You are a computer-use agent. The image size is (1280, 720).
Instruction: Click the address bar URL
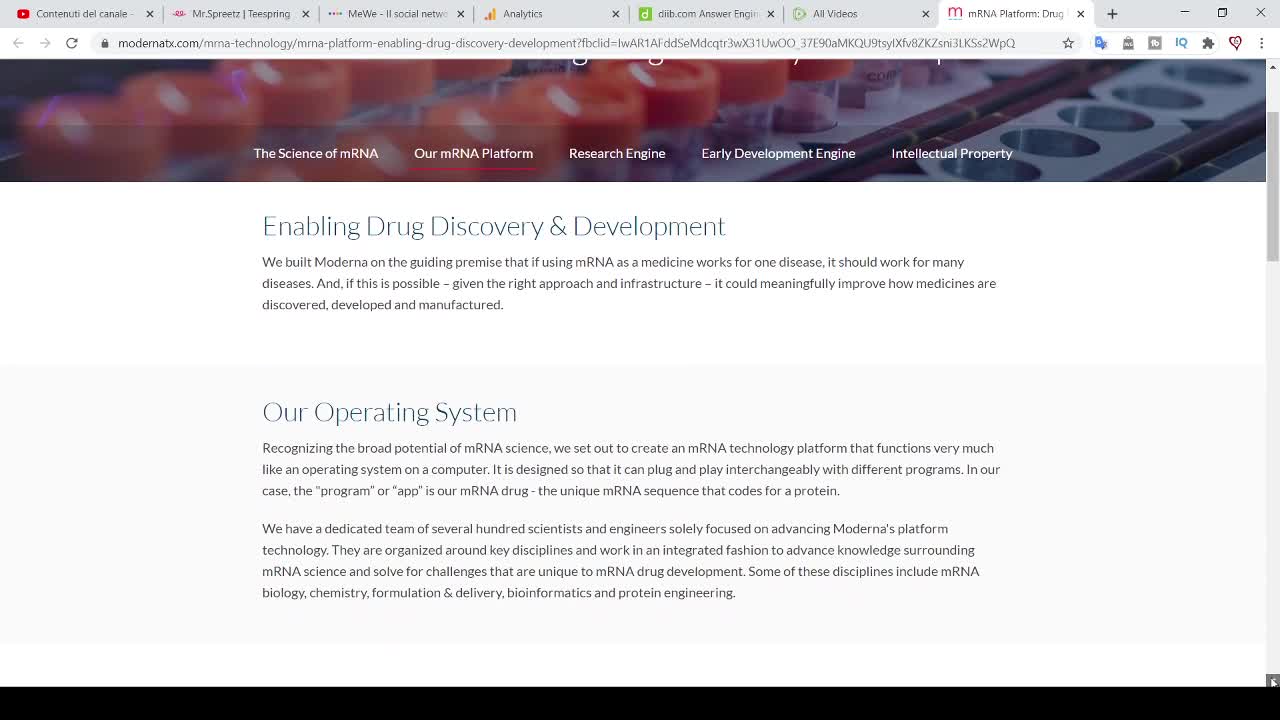pyautogui.click(x=566, y=43)
